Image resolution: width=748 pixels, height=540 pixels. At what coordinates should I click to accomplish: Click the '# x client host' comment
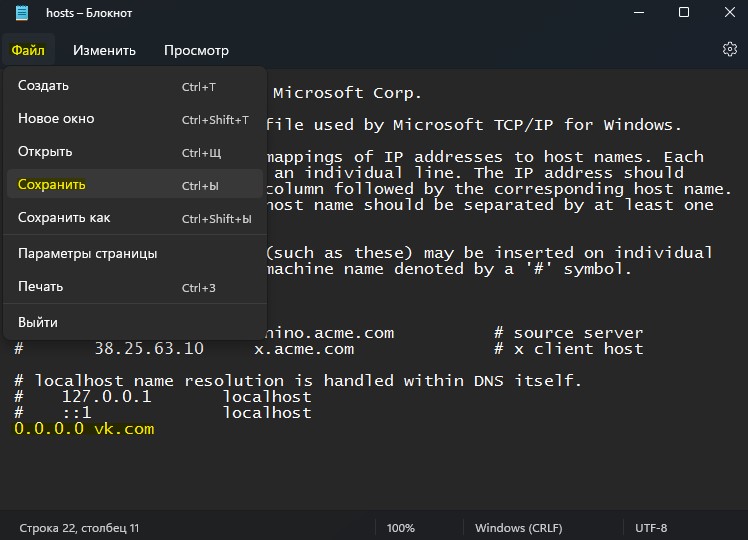569,349
